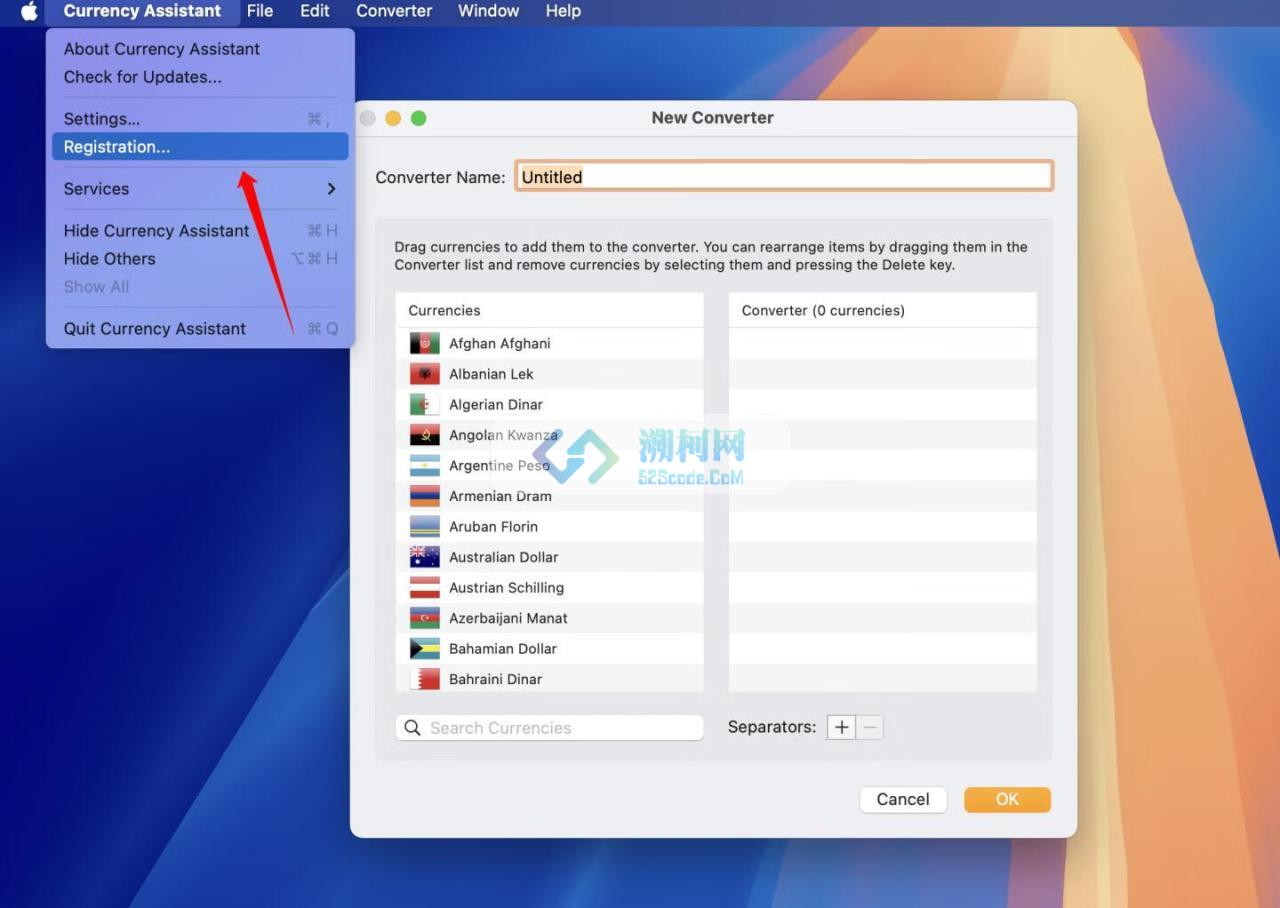Click the magnifier icon in currency search
Screen dimensions: 1280x908
[x=413, y=728]
